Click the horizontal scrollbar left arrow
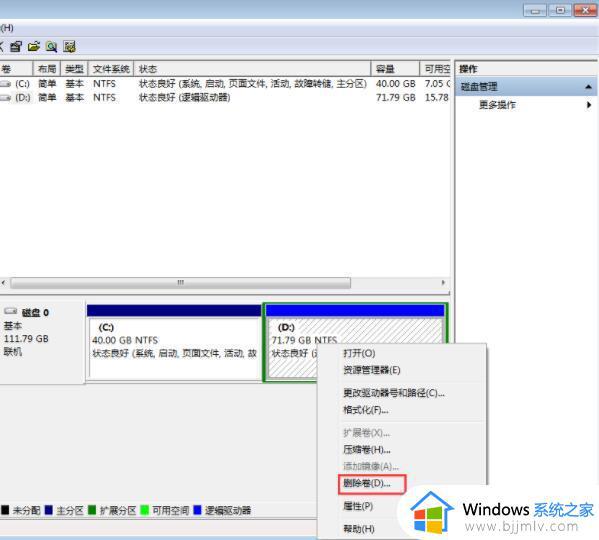This screenshot has height=540, width=599. tap(3, 283)
